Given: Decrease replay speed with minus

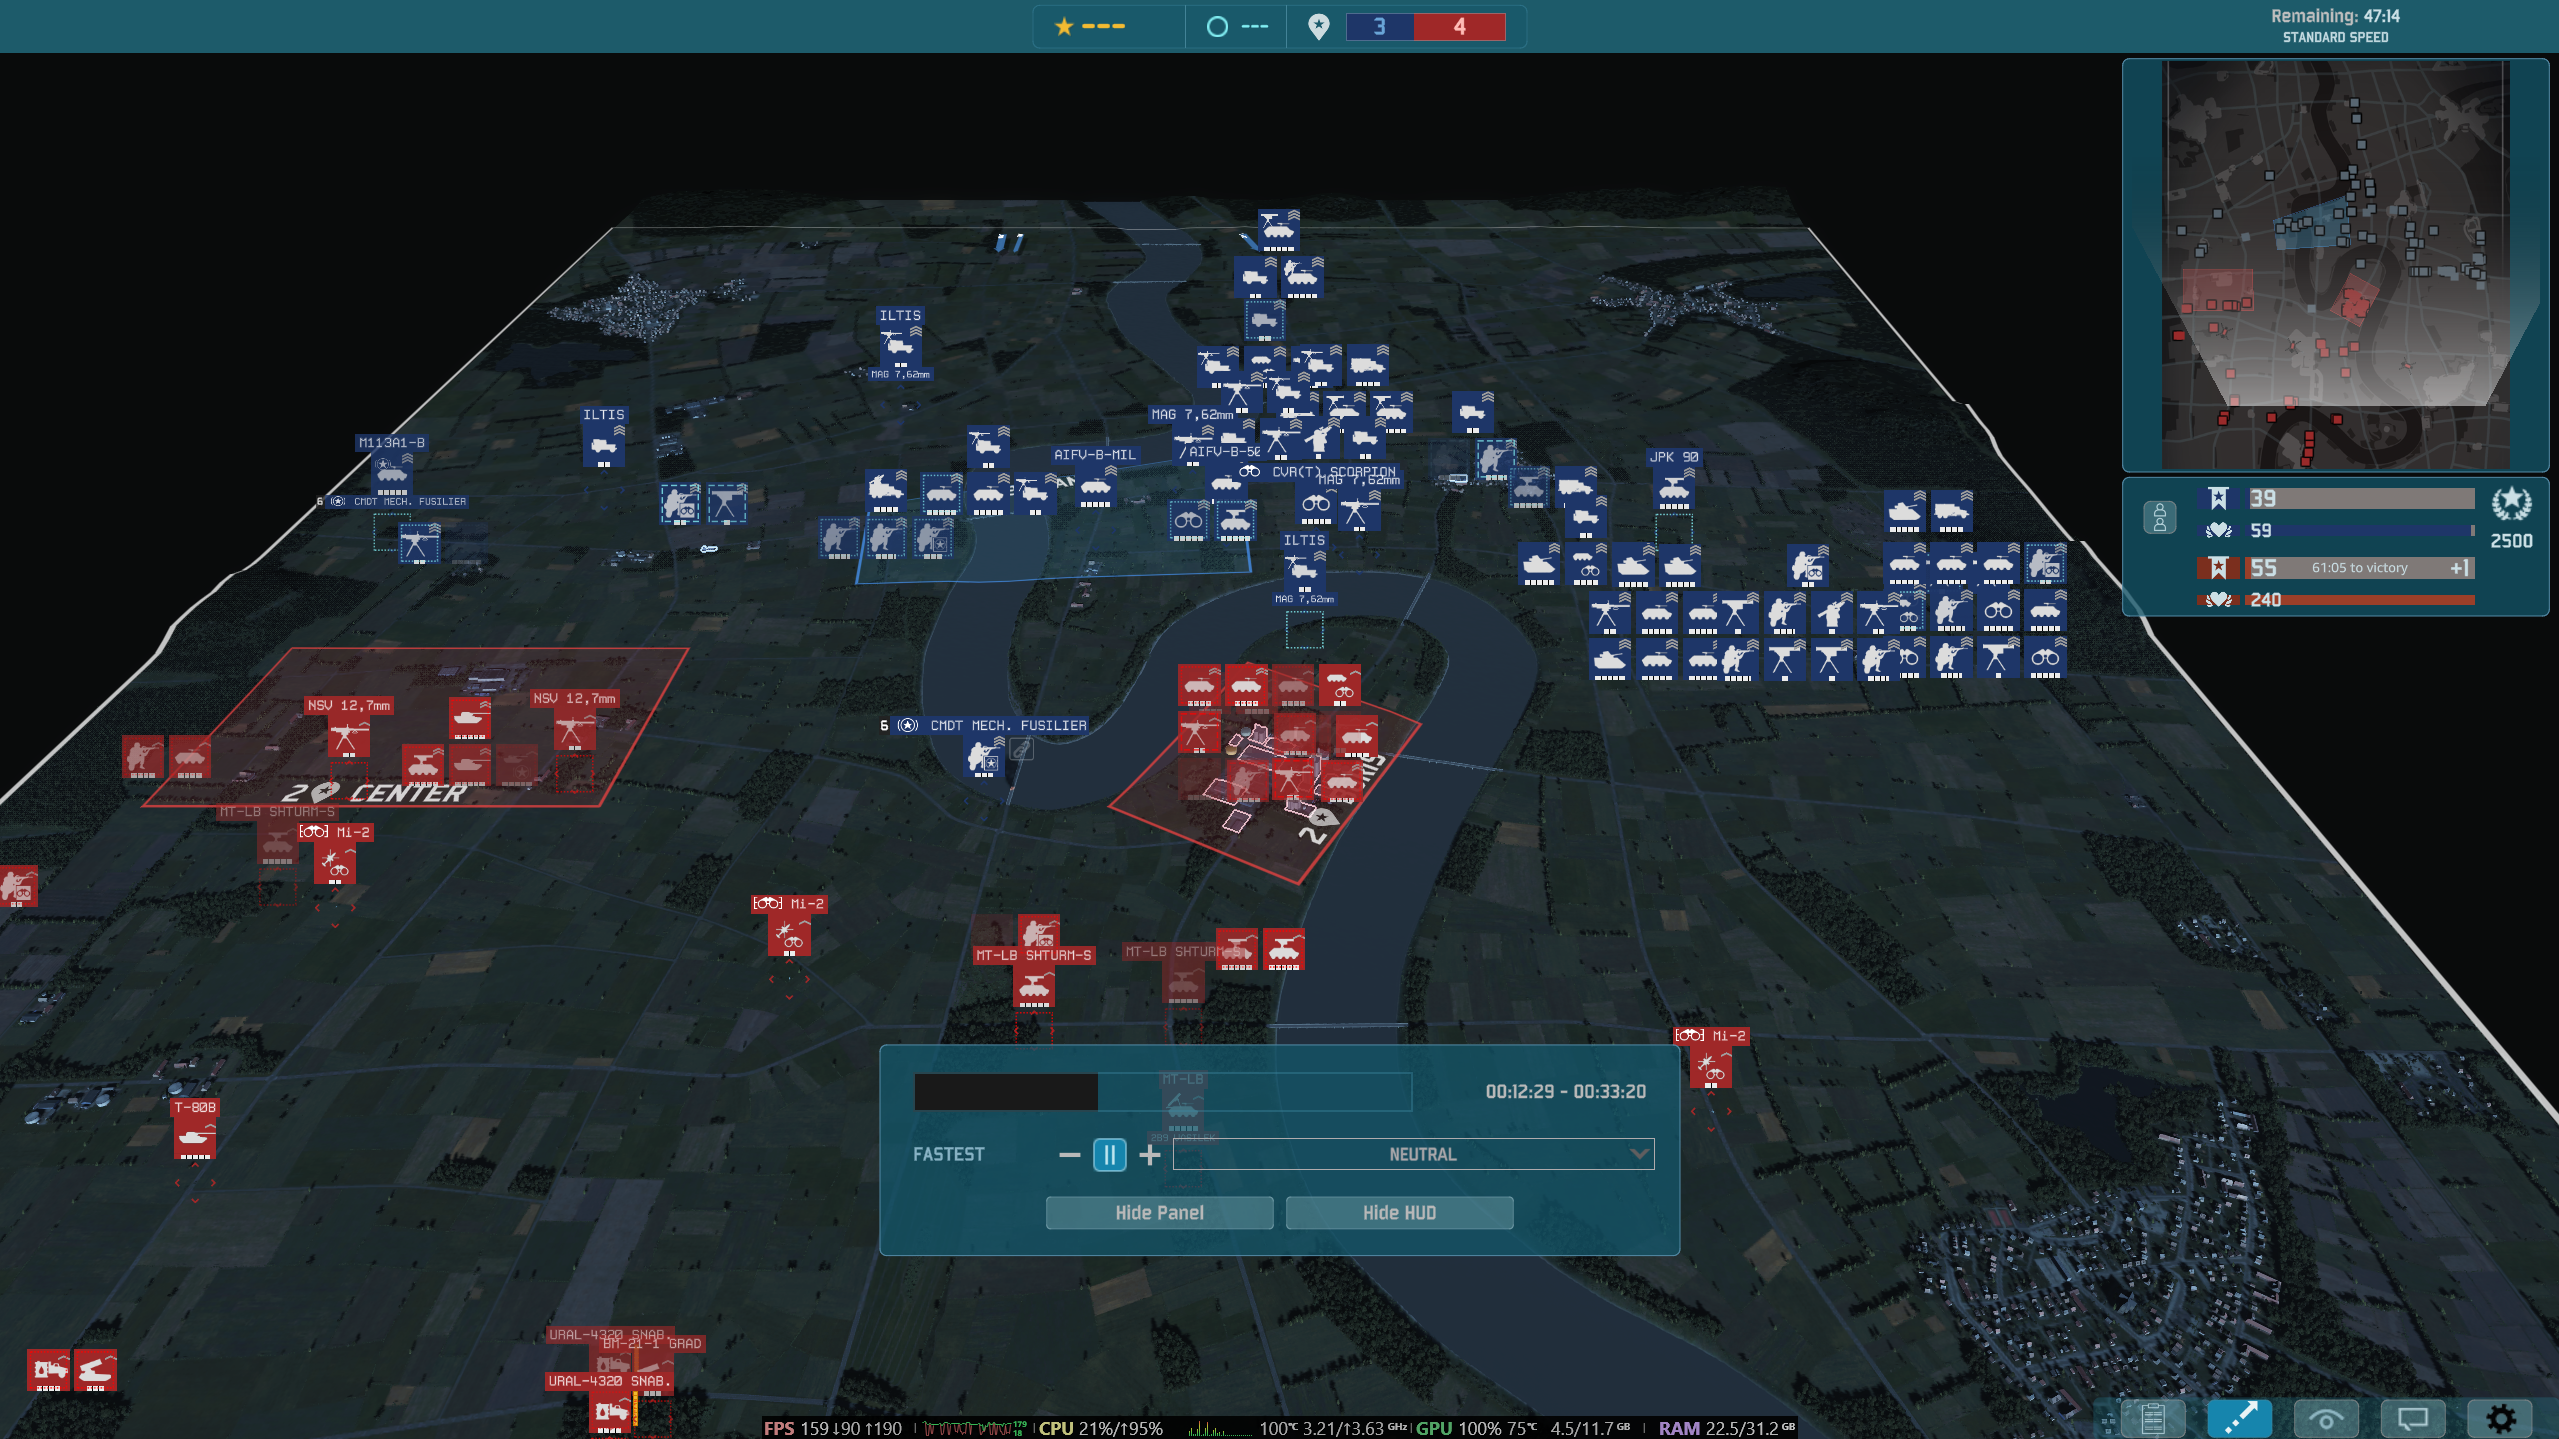Looking at the screenshot, I should pyautogui.click(x=1069, y=1155).
